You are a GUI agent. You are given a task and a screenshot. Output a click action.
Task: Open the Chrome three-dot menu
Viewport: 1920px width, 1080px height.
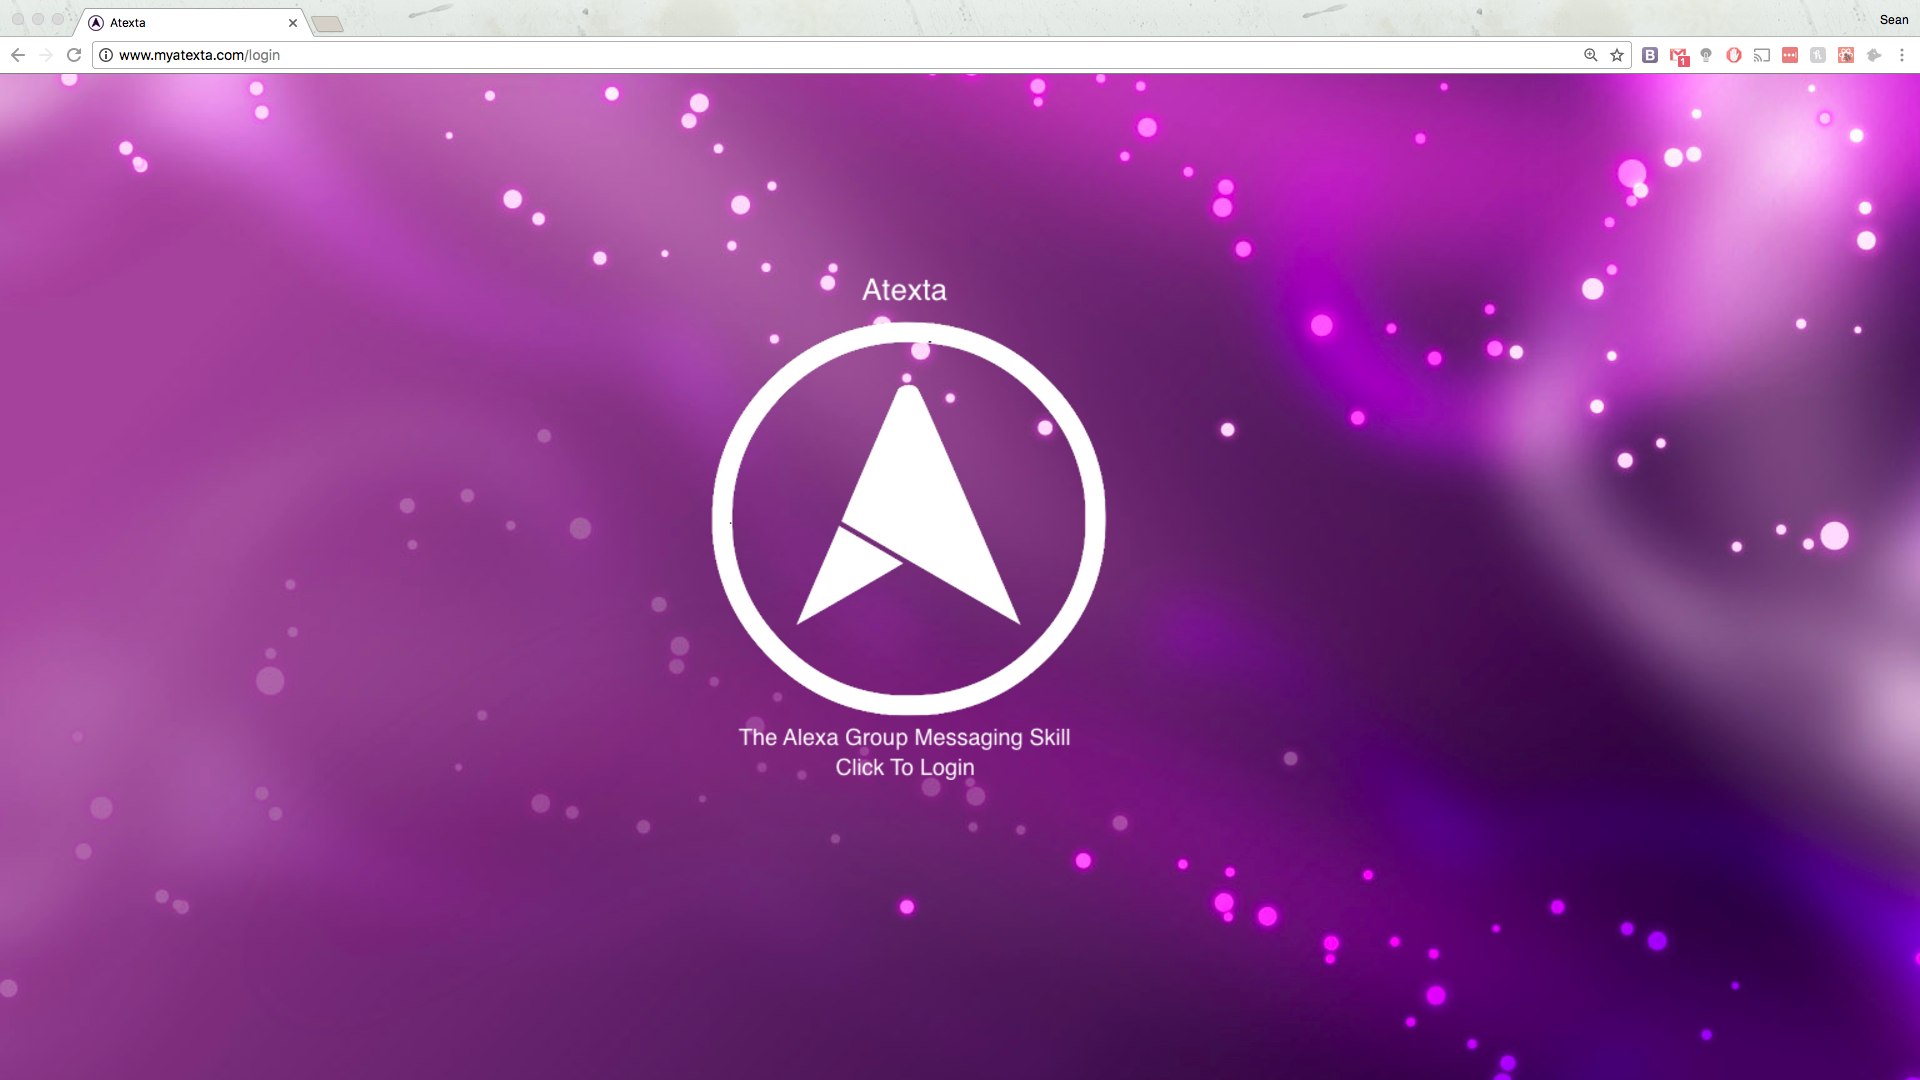[x=1902, y=55]
